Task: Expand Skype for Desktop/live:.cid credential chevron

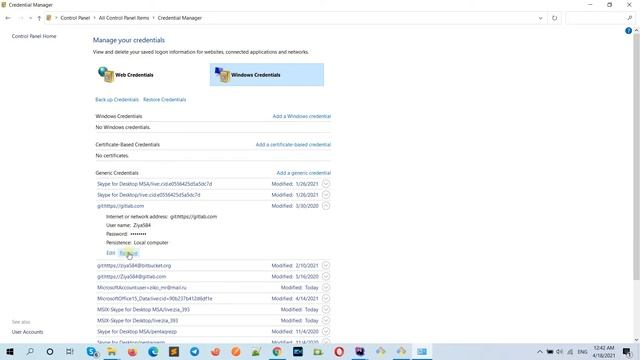Action: pyautogui.click(x=326, y=195)
